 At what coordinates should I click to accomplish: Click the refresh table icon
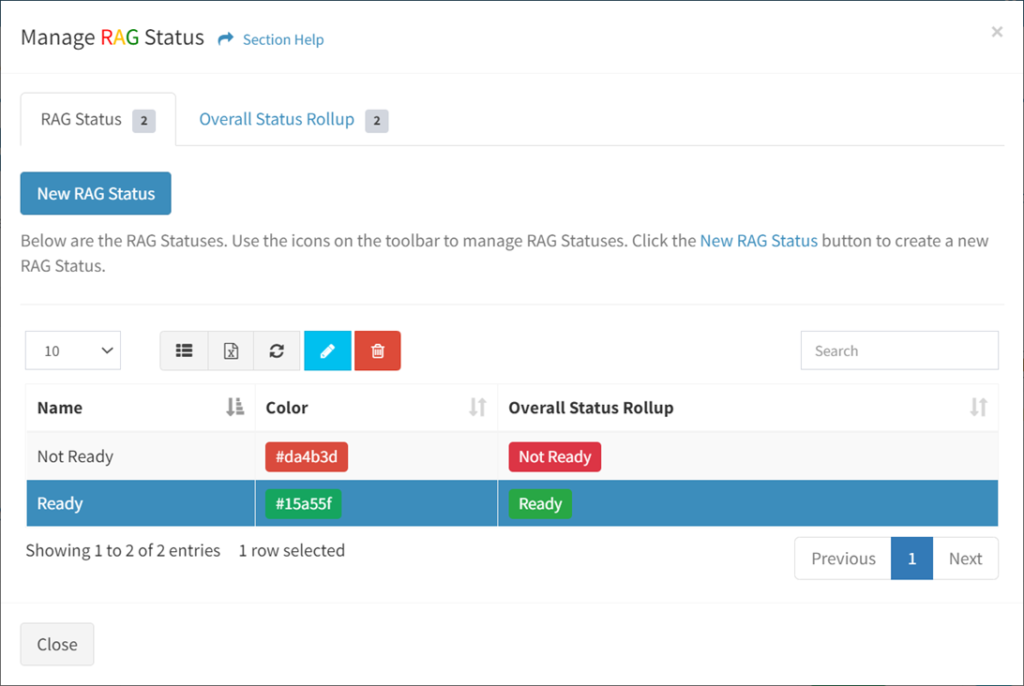click(276, 350)
